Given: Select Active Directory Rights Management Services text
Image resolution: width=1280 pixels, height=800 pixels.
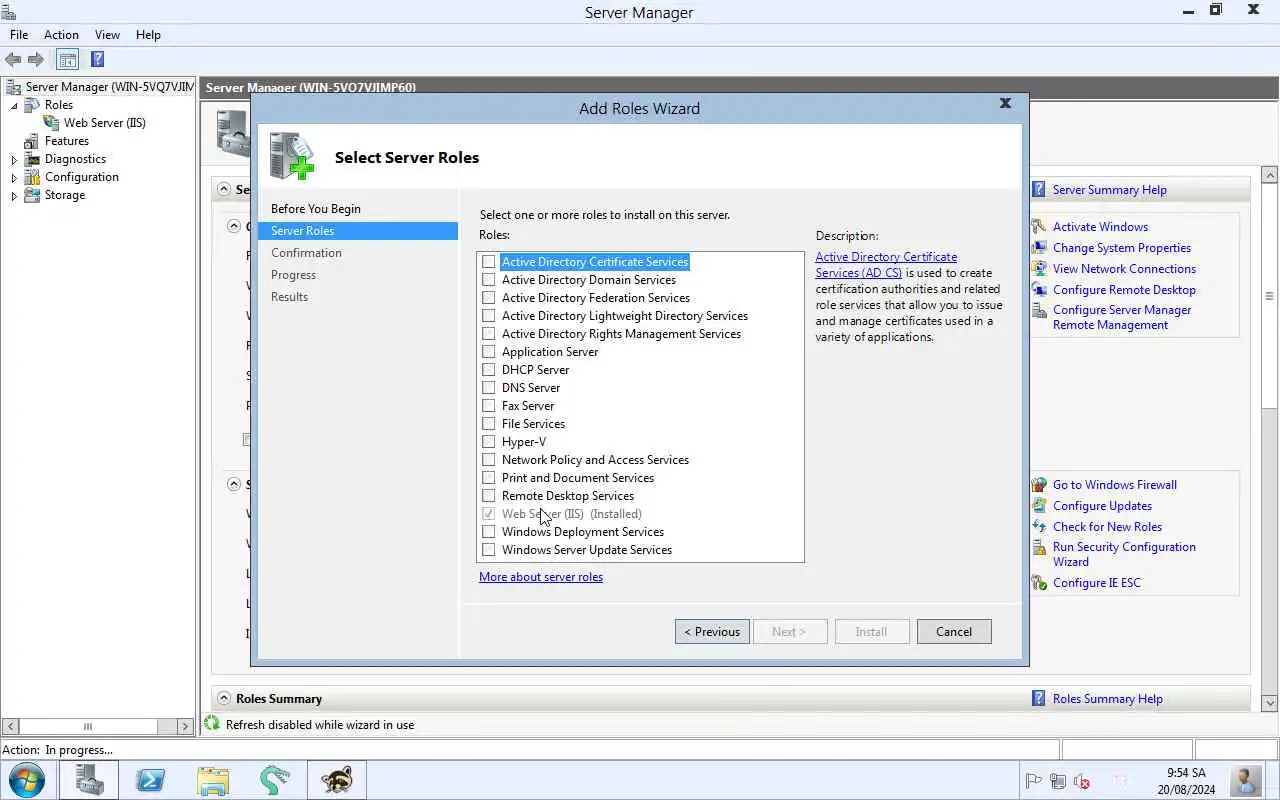Looking at the screenshot, I should coord(621,334).
